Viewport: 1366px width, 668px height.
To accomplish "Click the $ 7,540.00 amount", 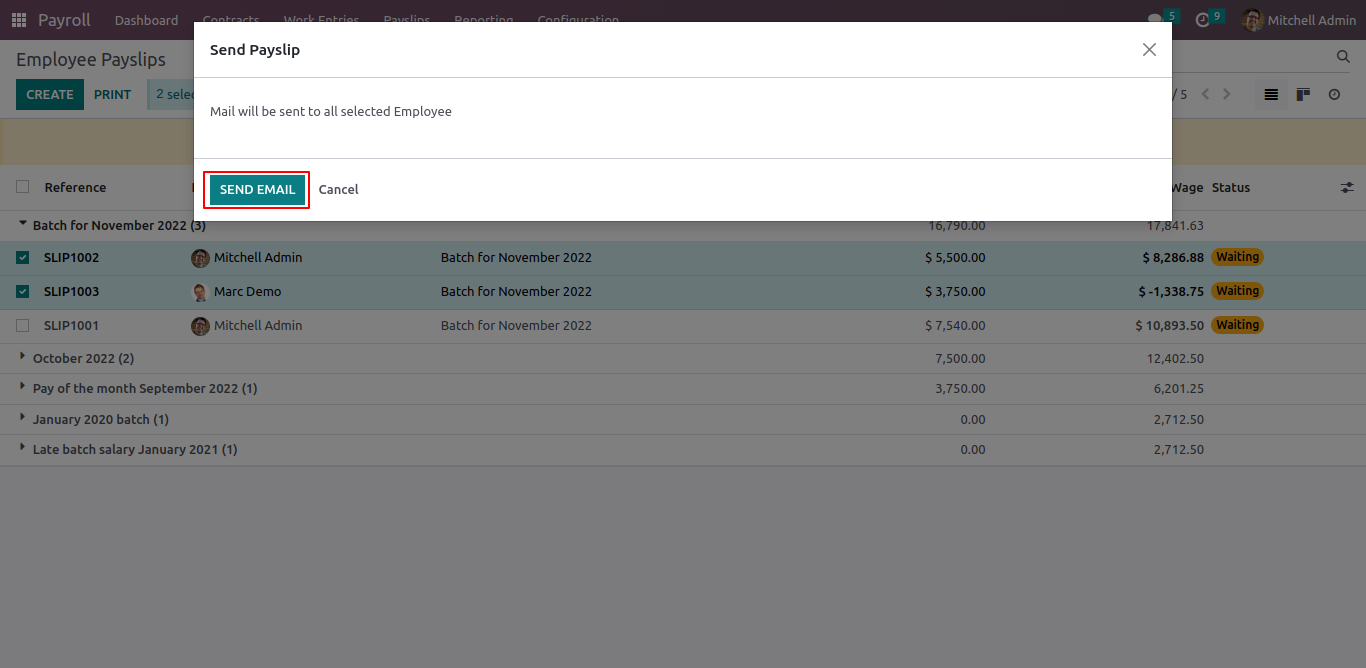I will (955, 326).
